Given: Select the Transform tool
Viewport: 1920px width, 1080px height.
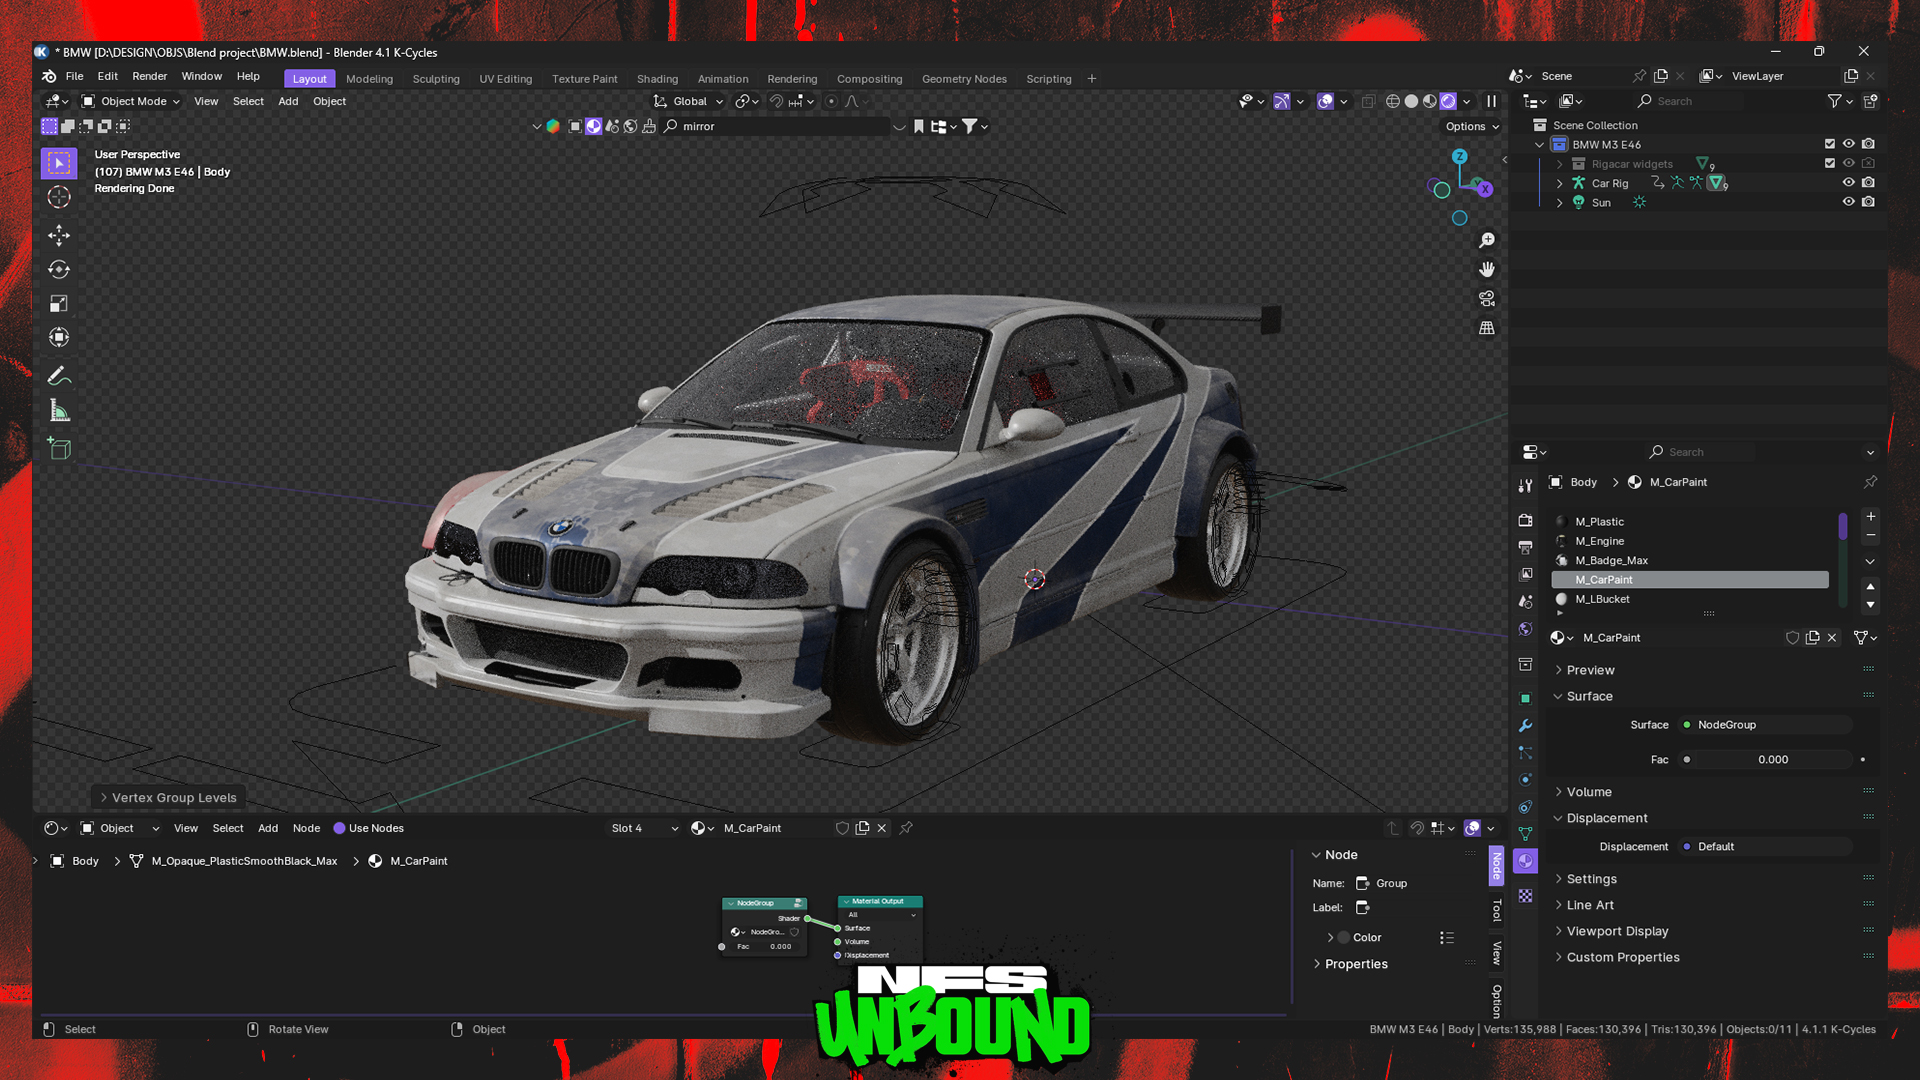Looking at the screenshot, I should (59, 337).
